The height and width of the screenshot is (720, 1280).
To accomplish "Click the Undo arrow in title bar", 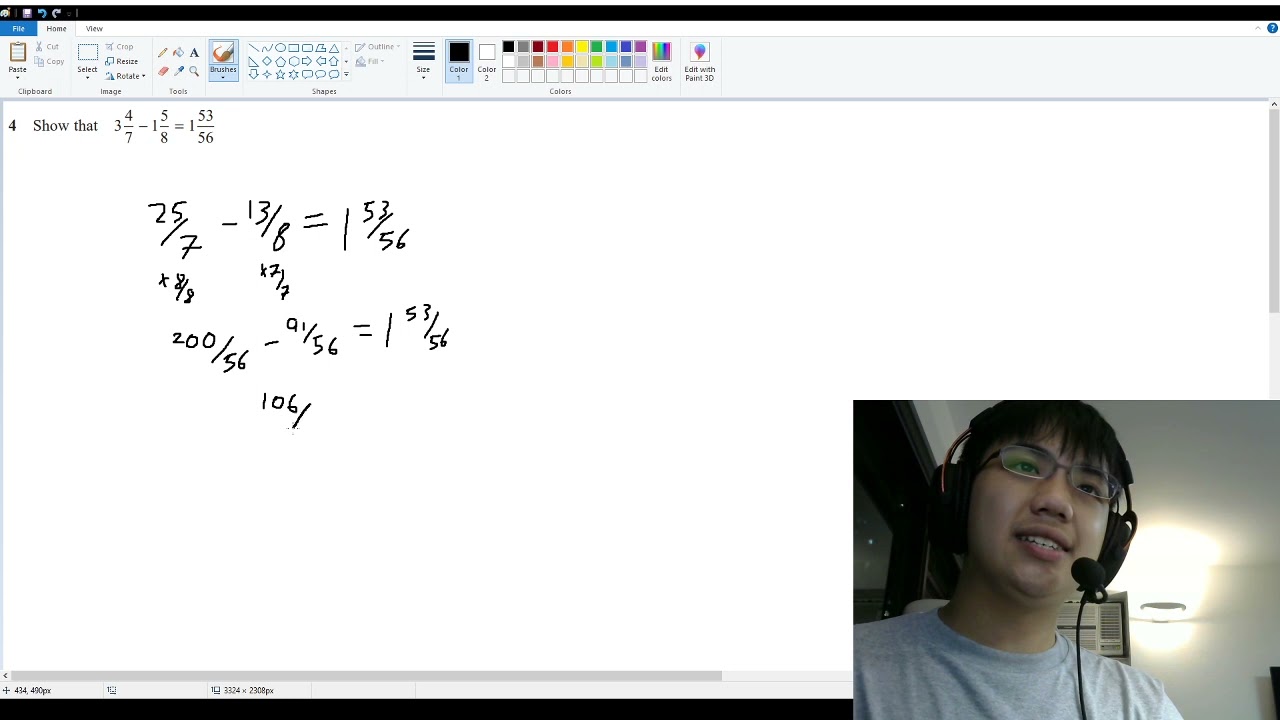I will (x=41, y=13).
